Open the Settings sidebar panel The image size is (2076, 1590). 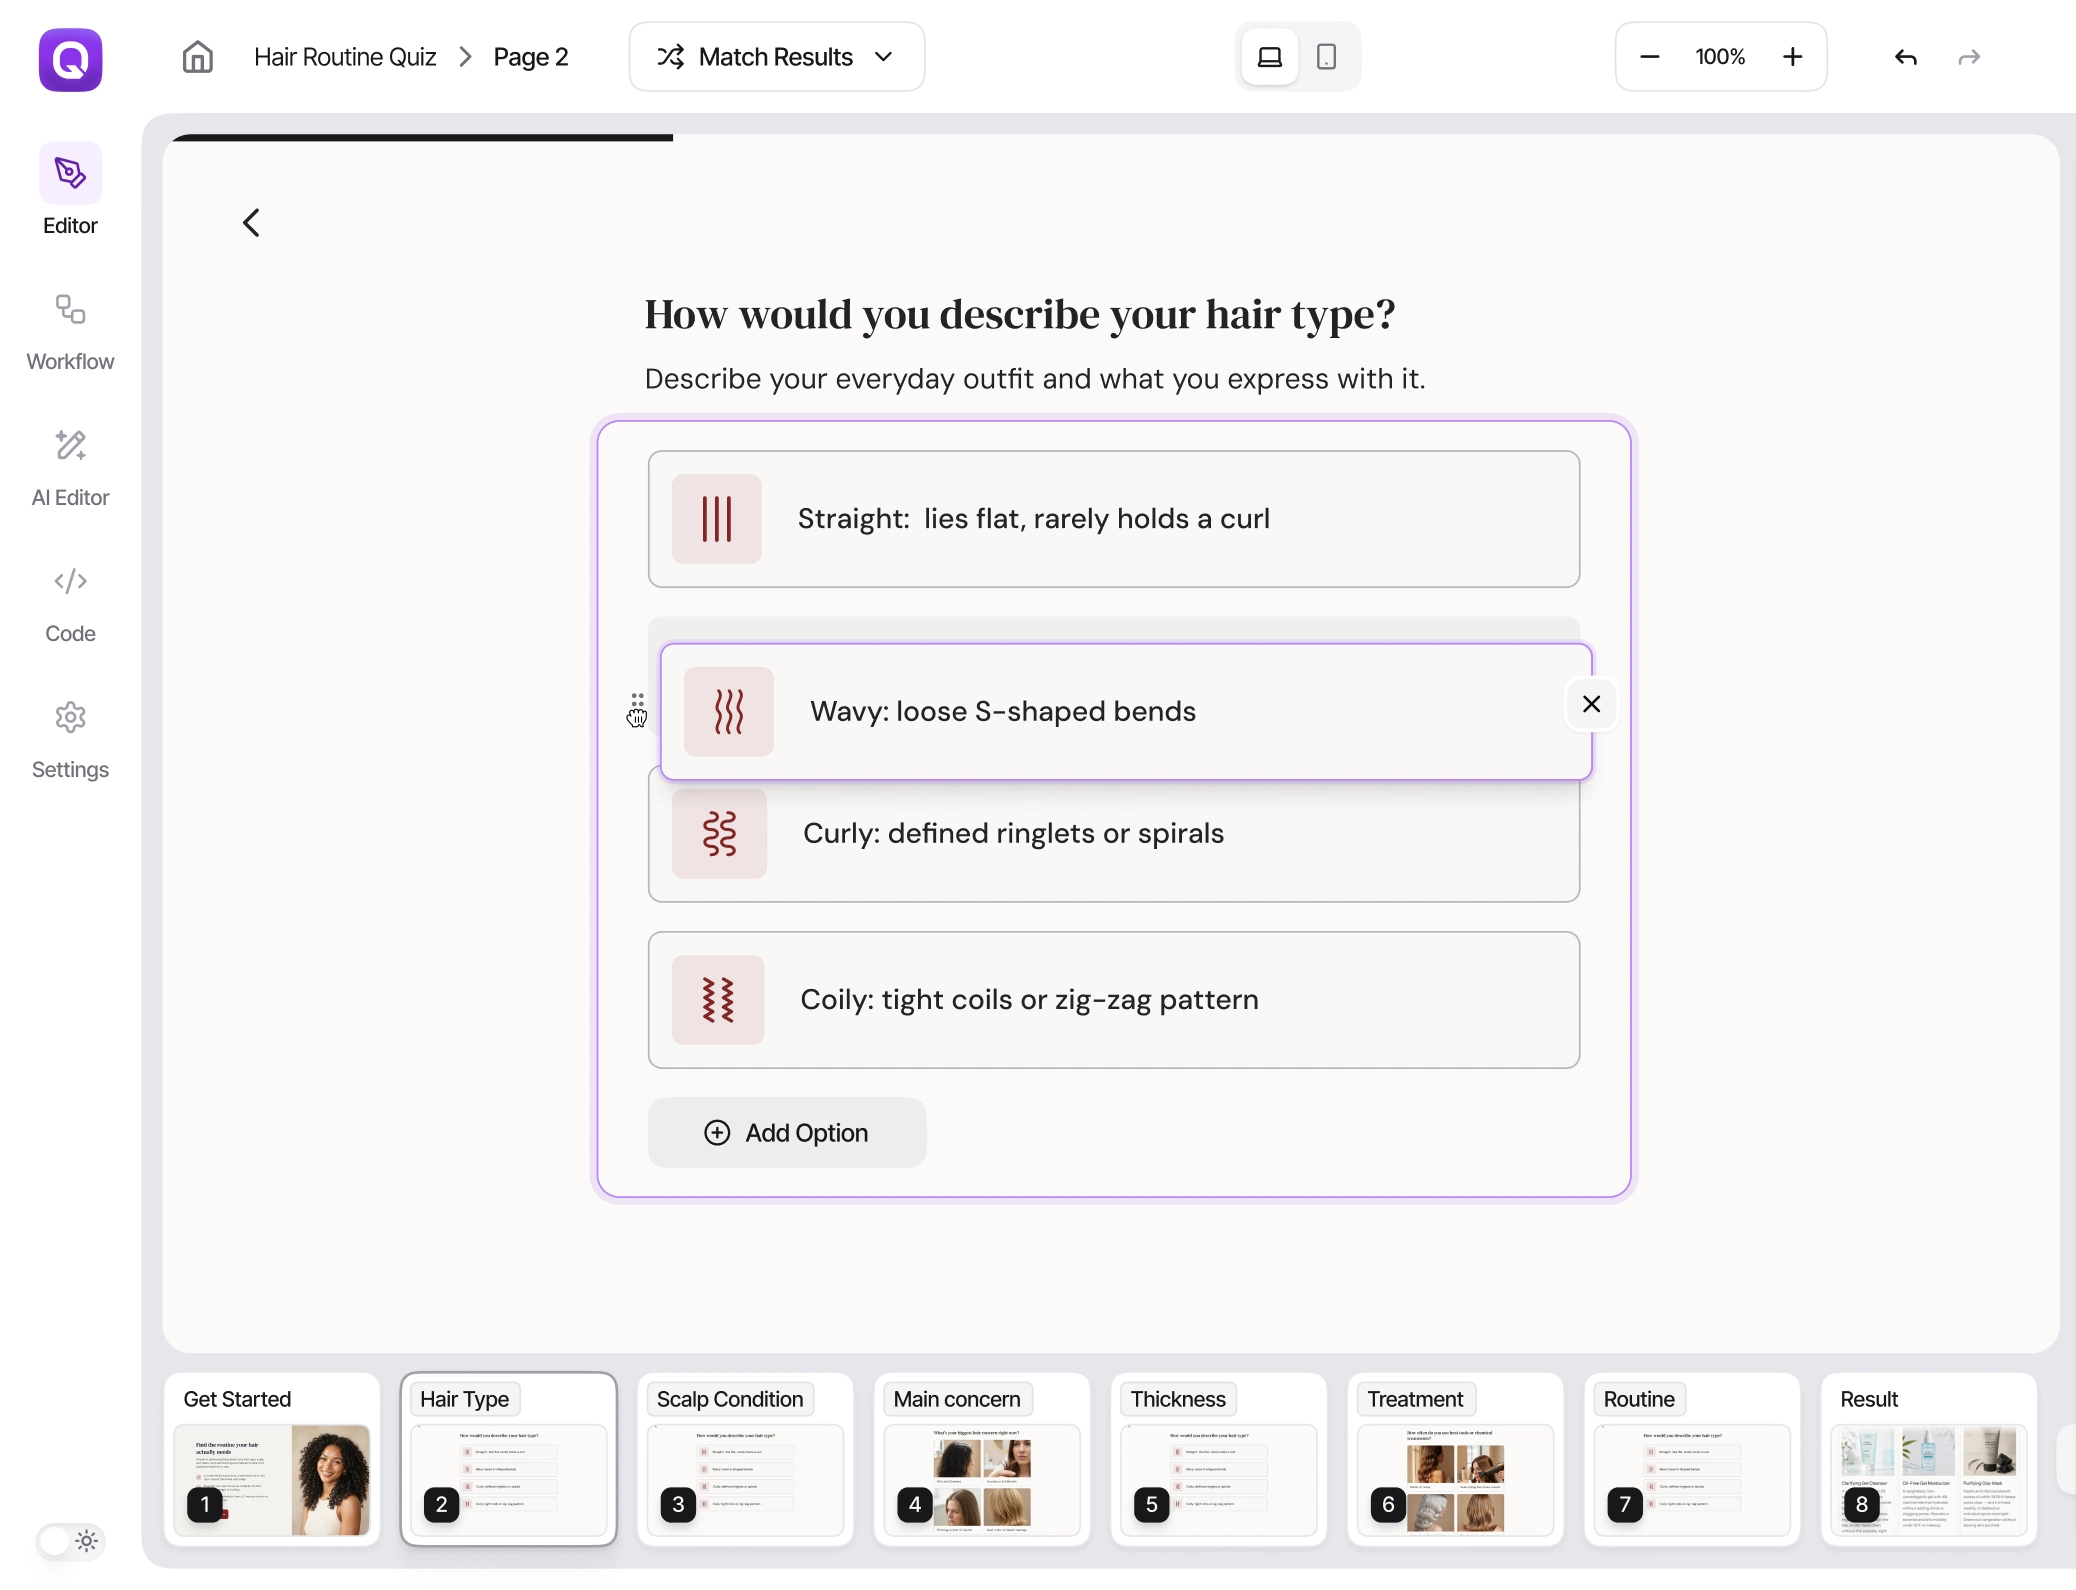(x=70, y=741)
